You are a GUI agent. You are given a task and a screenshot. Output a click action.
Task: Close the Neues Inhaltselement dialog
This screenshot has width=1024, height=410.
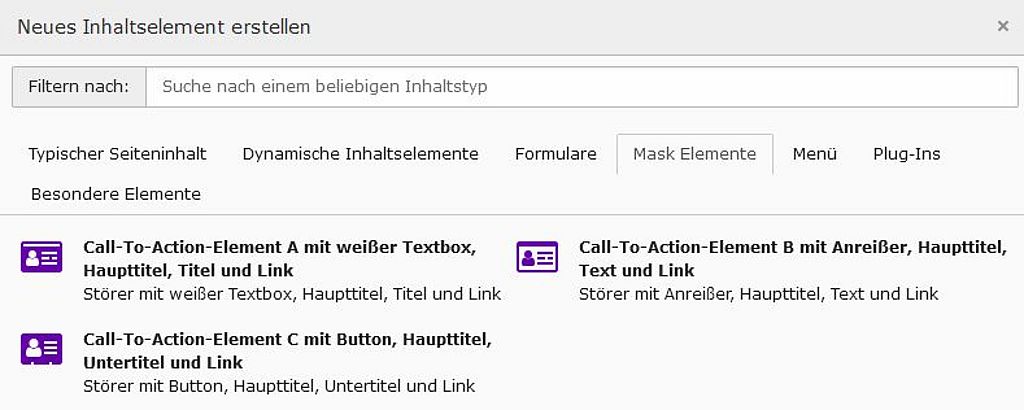pos(1003,26)
